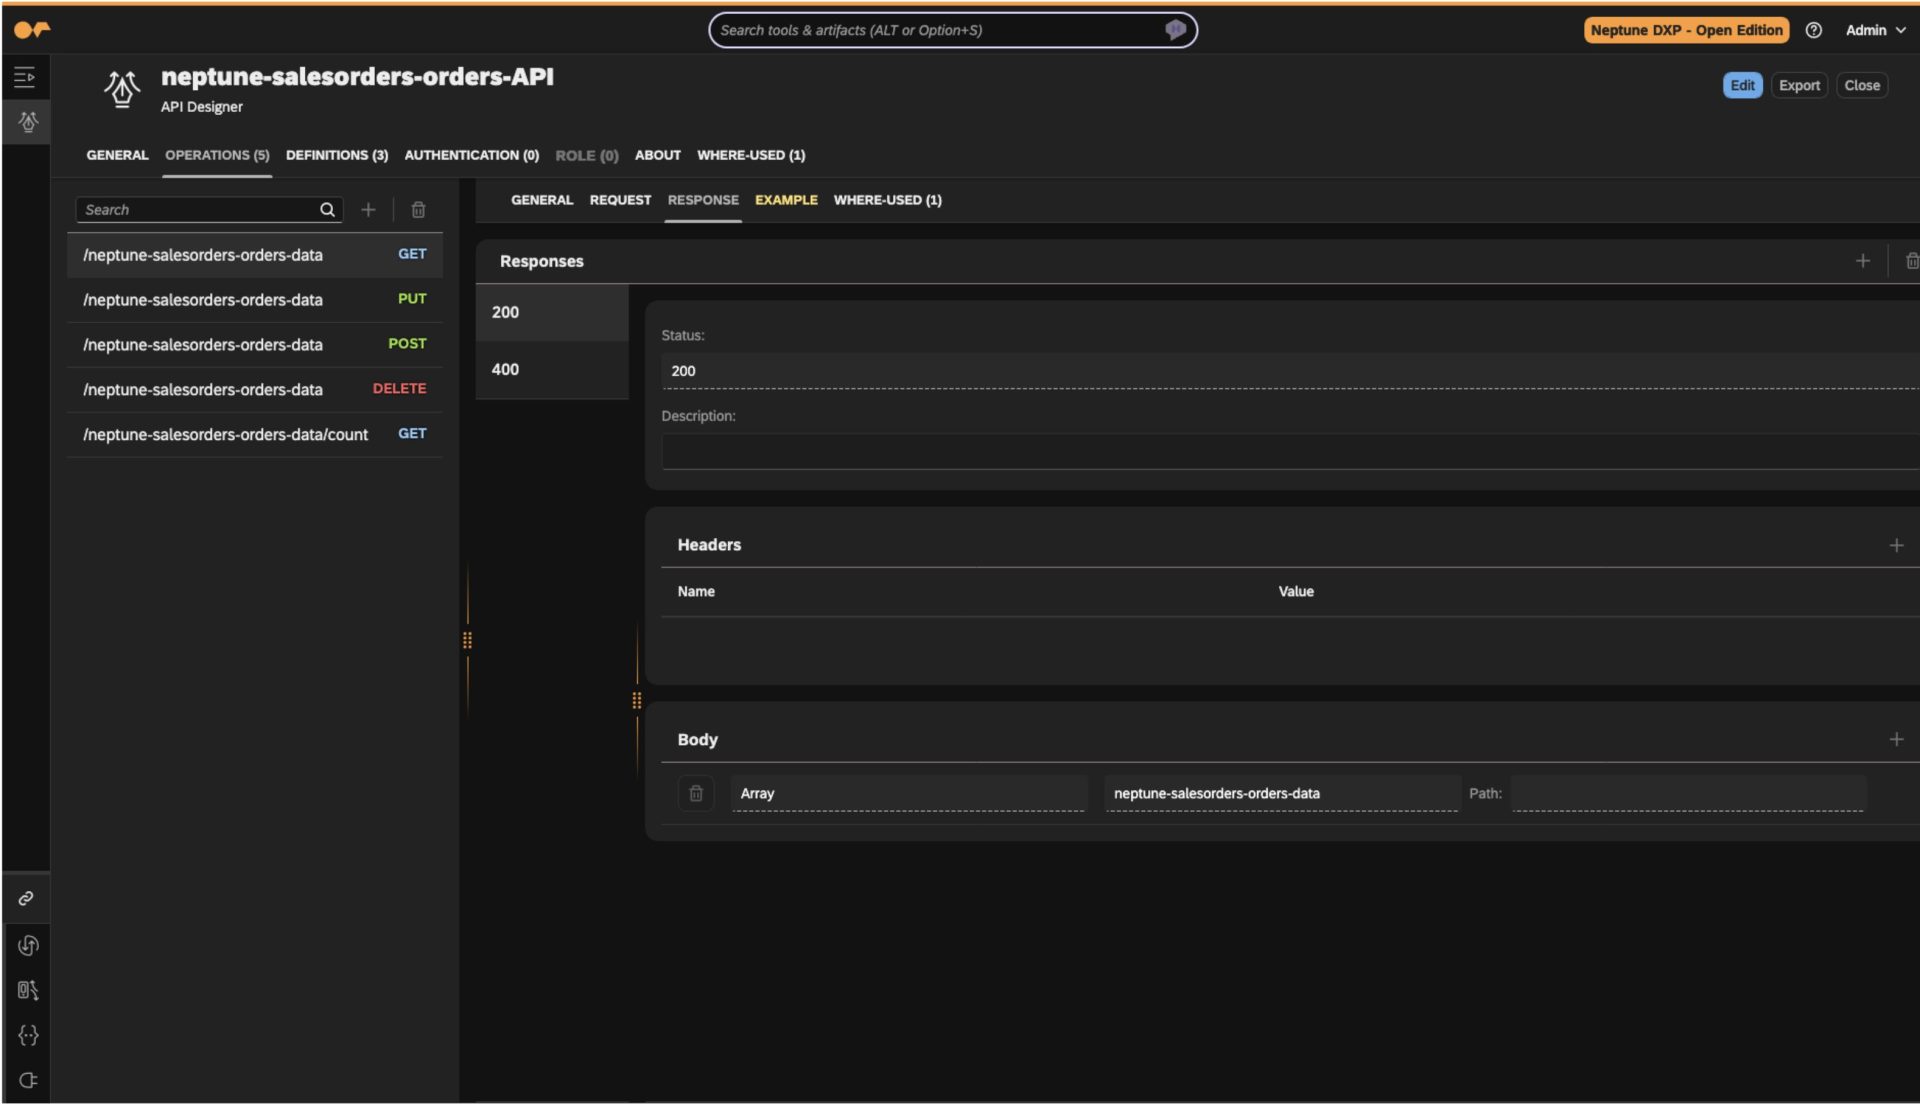Screen dimensions: 1920x1104
Task: Click the blue Edit button
Action: [x=1742, y=86]
